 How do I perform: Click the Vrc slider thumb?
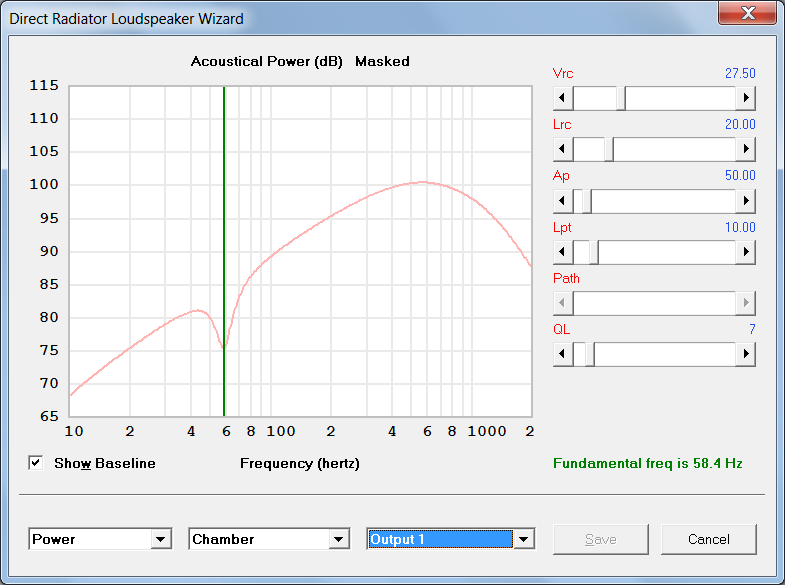coord(621,98)
